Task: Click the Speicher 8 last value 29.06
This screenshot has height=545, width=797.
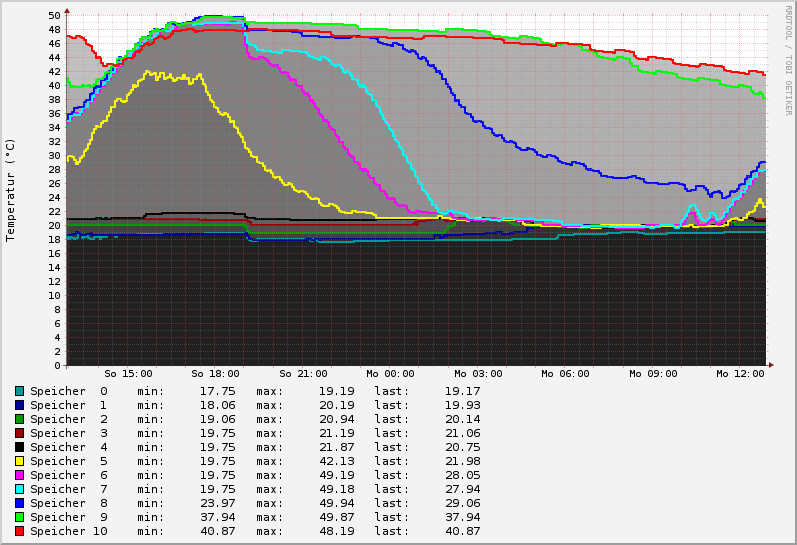Action: pyautogui.click(x=462, y=503)
